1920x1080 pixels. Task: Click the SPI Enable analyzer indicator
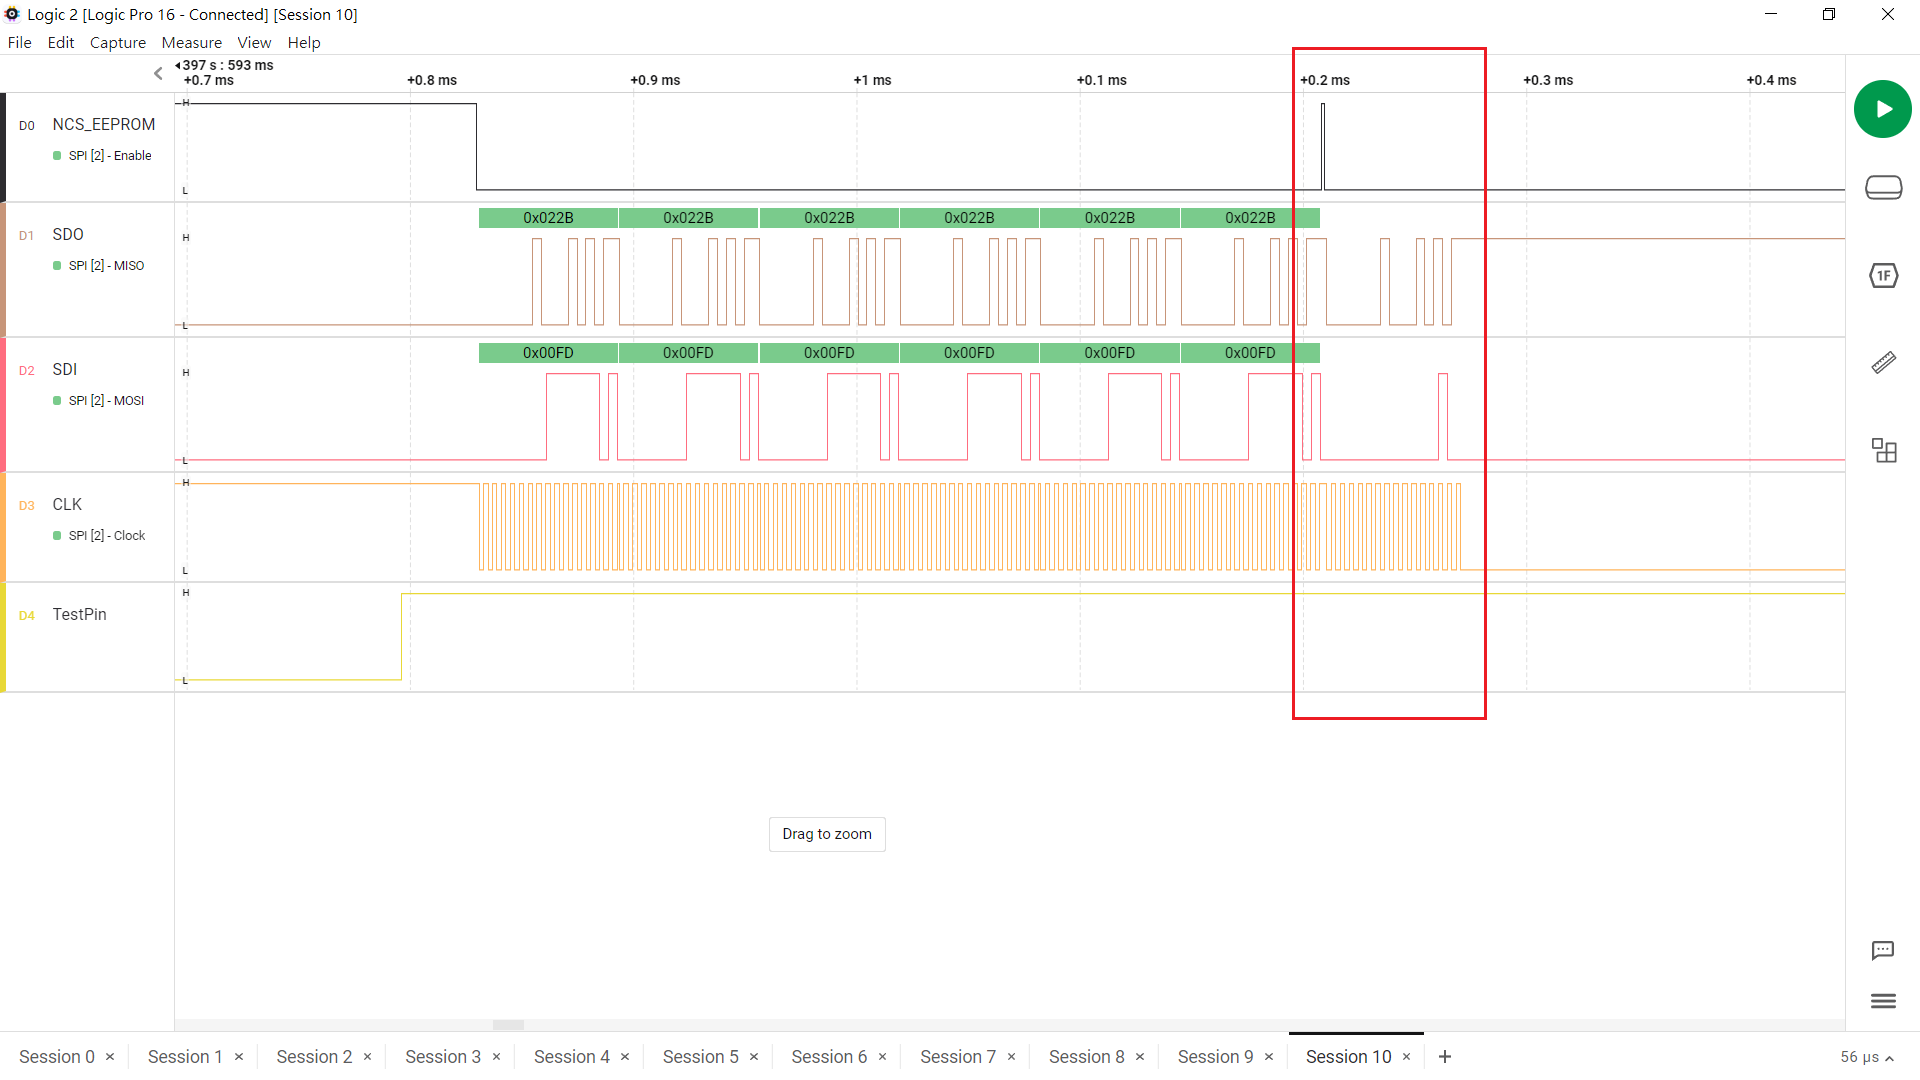coord(109,156)
